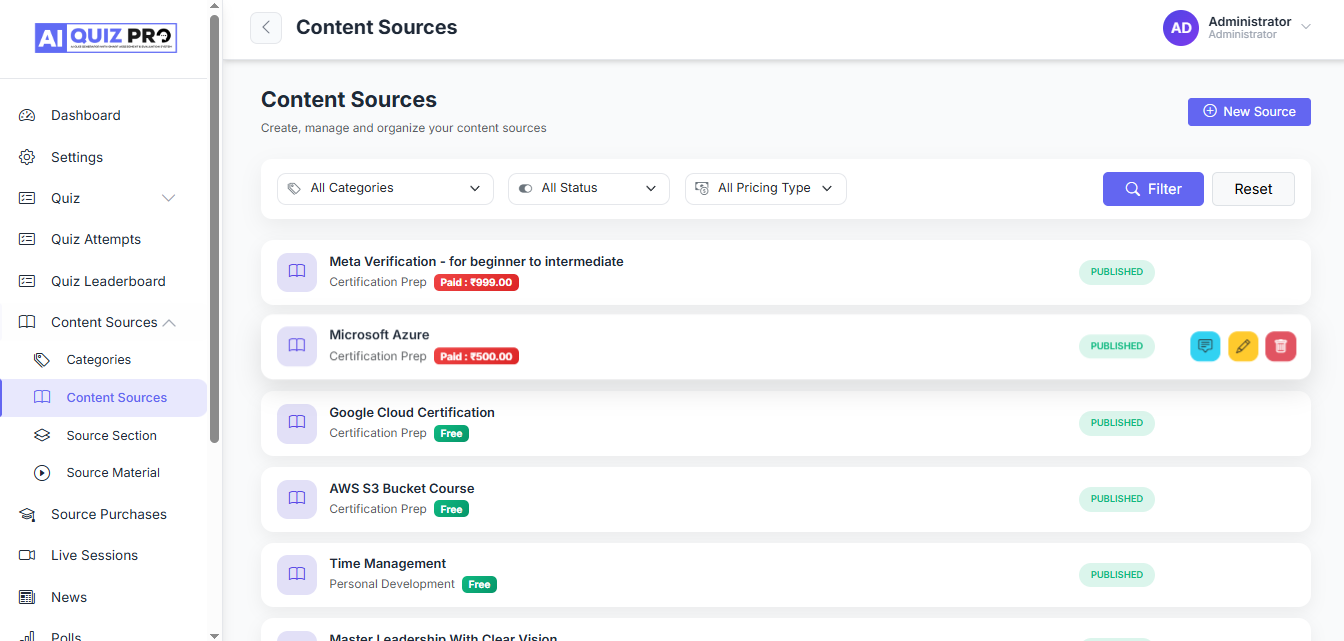Open the All Pricing Type dropdown

coord(766,188)
